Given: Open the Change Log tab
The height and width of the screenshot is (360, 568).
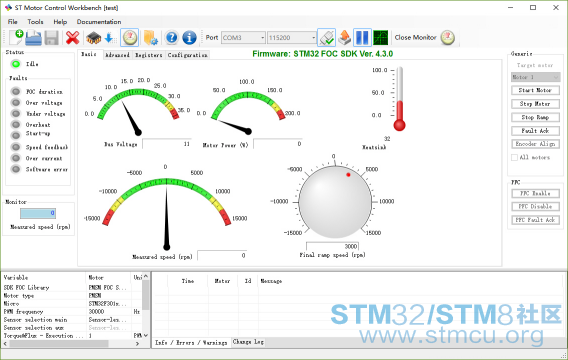Looking at the screenshot, I should pos(248,342).
